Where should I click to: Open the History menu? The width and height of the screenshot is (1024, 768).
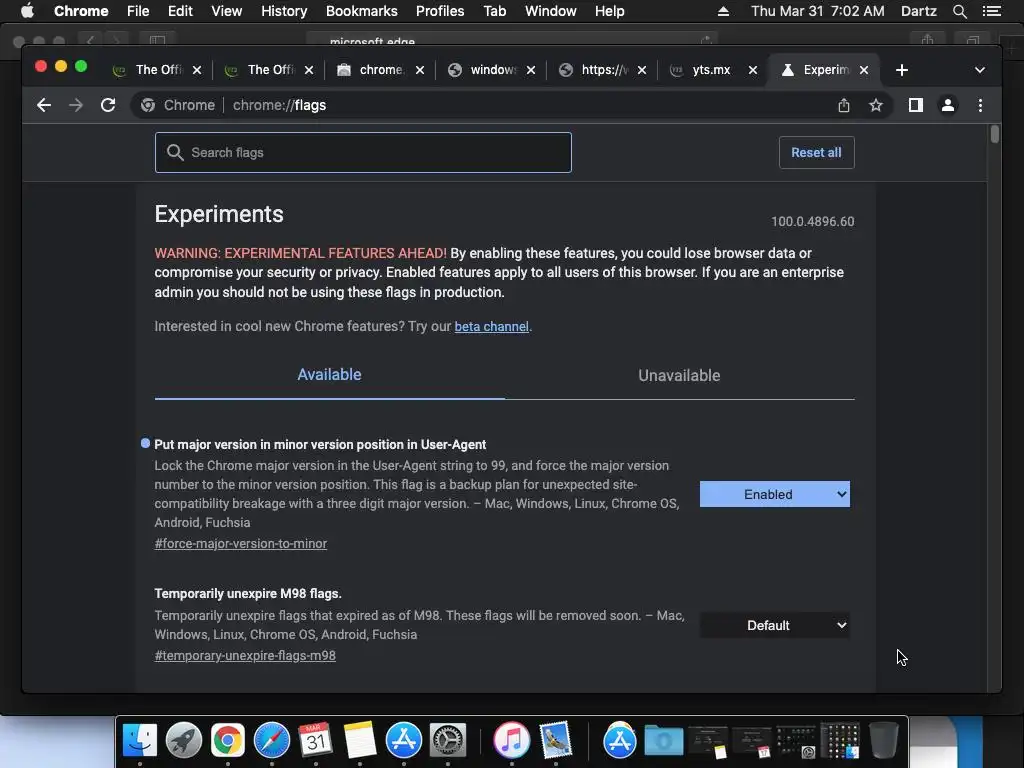pos(284,11)
